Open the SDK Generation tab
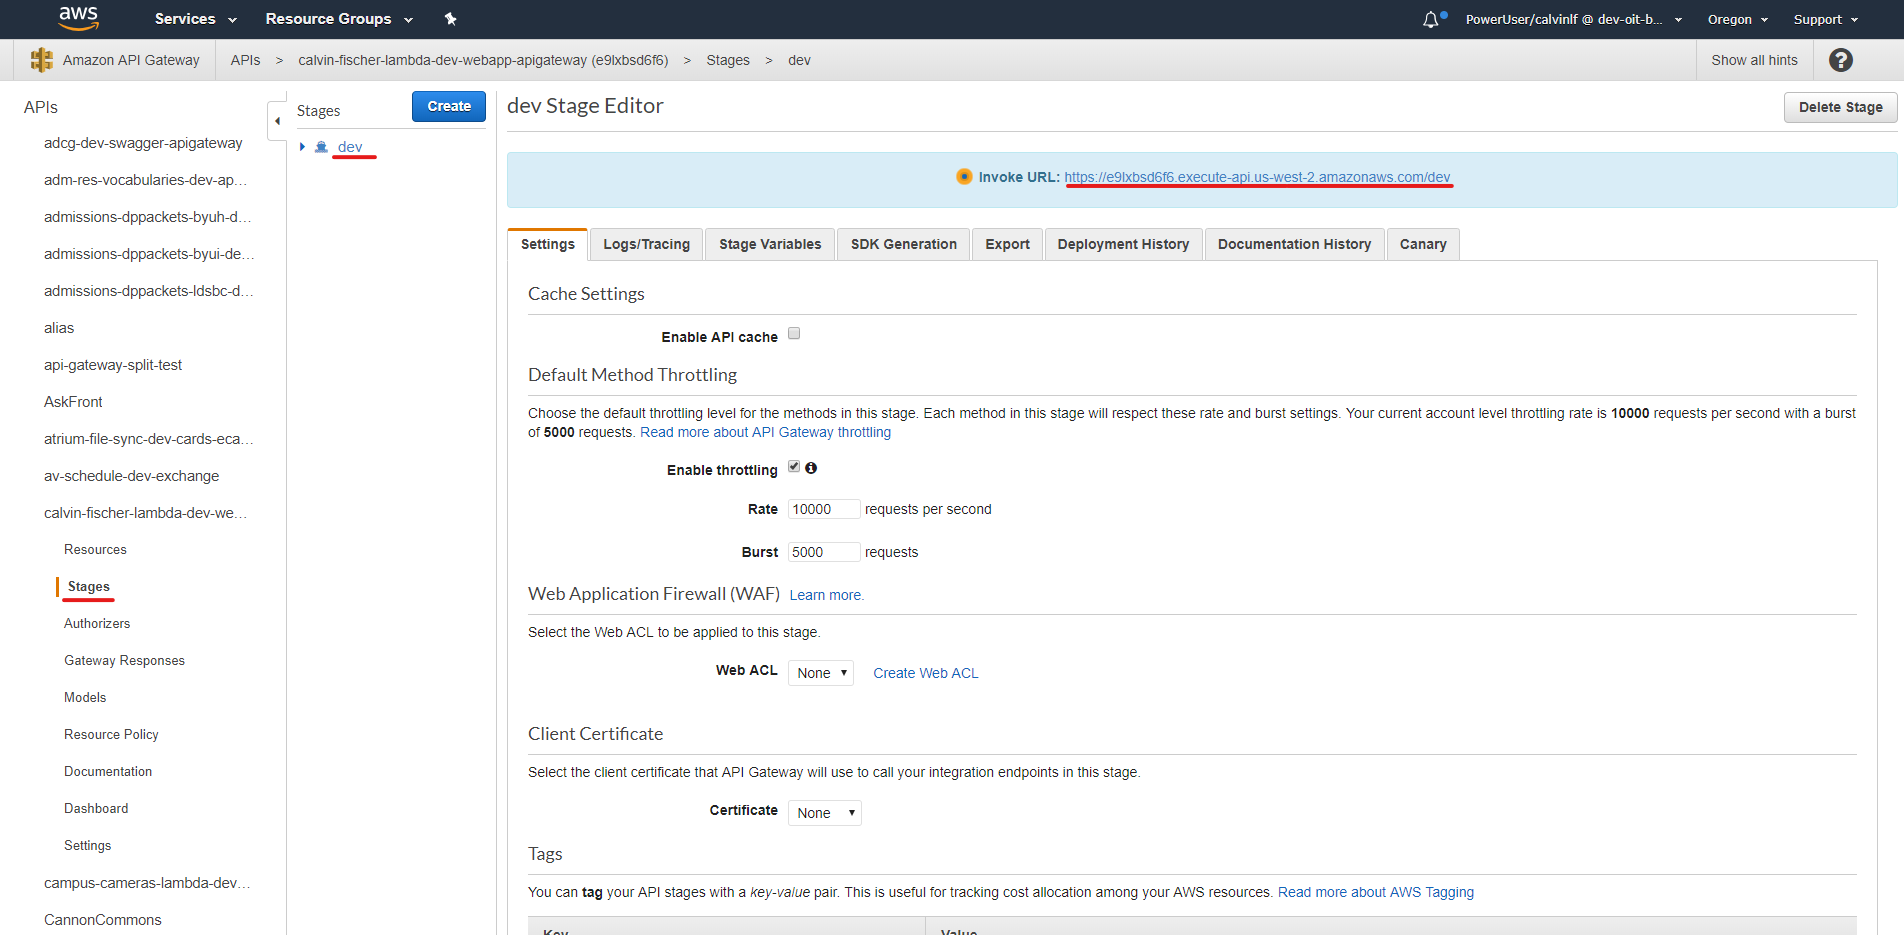This screenshot has width=1904, height=935. 904,244
